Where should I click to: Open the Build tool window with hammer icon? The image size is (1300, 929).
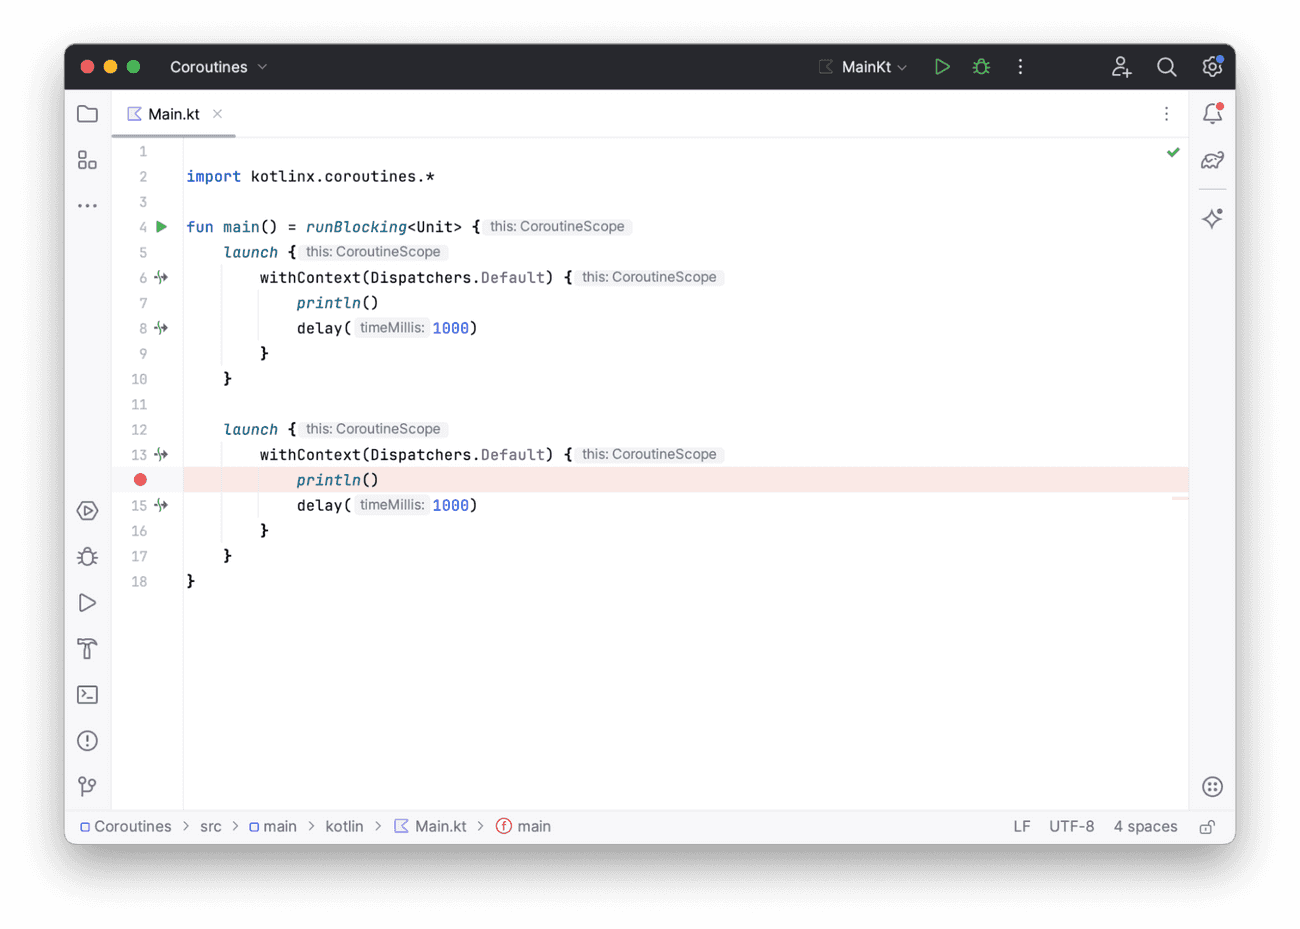pyautogui.click(x=87, y=648)
